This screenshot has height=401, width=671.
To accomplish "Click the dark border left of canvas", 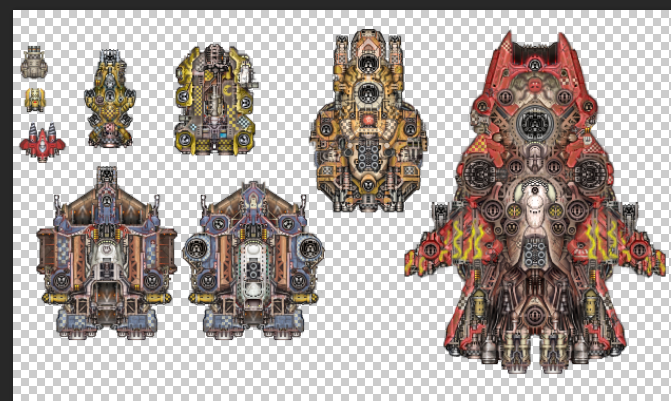I will pos(4,200).
